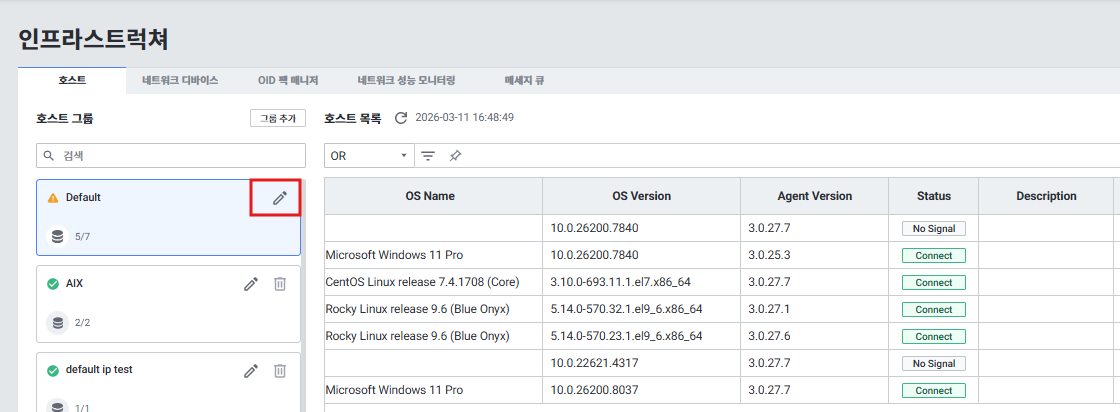Screen dimensions: 1120x412
Task: Edit the Default host group
Action: point(280,198)
